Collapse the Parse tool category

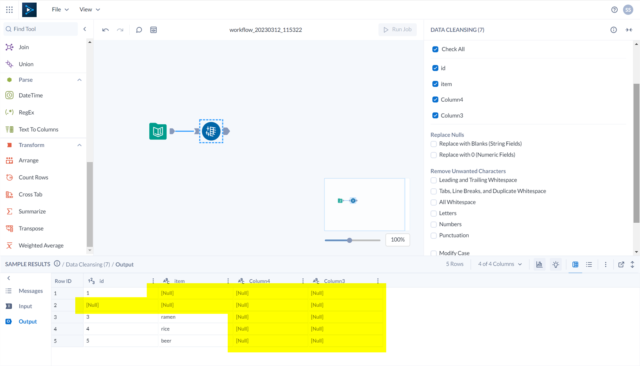coord(79,80)
